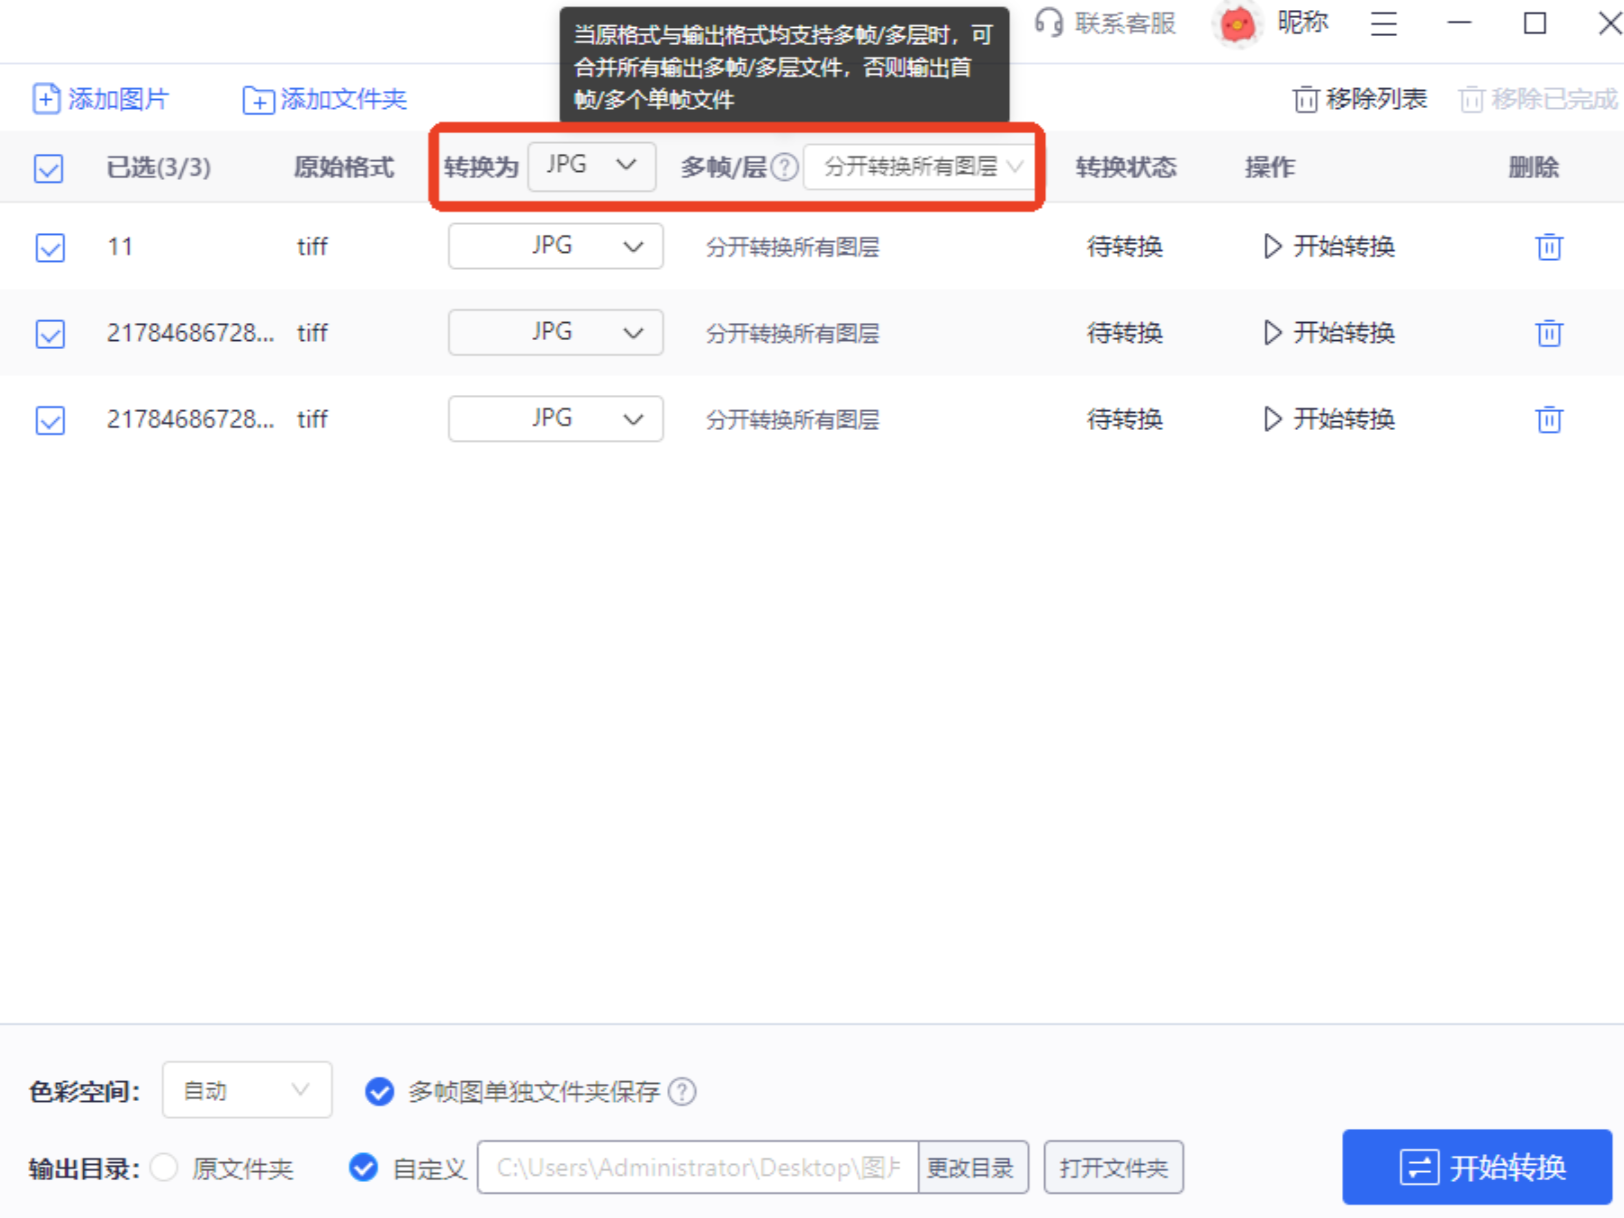Click the 删除 column header
This screenshot has width=1624, height=1218.
1534,167
